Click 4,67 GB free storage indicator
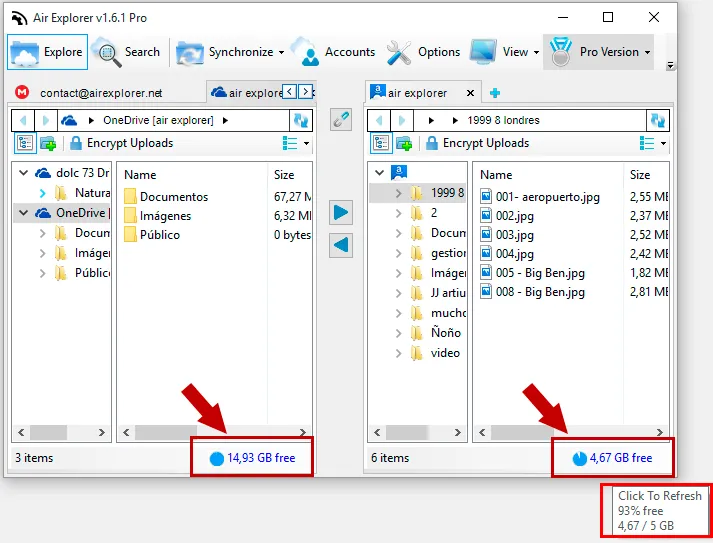The image size is (713, 543). point(612,458)
